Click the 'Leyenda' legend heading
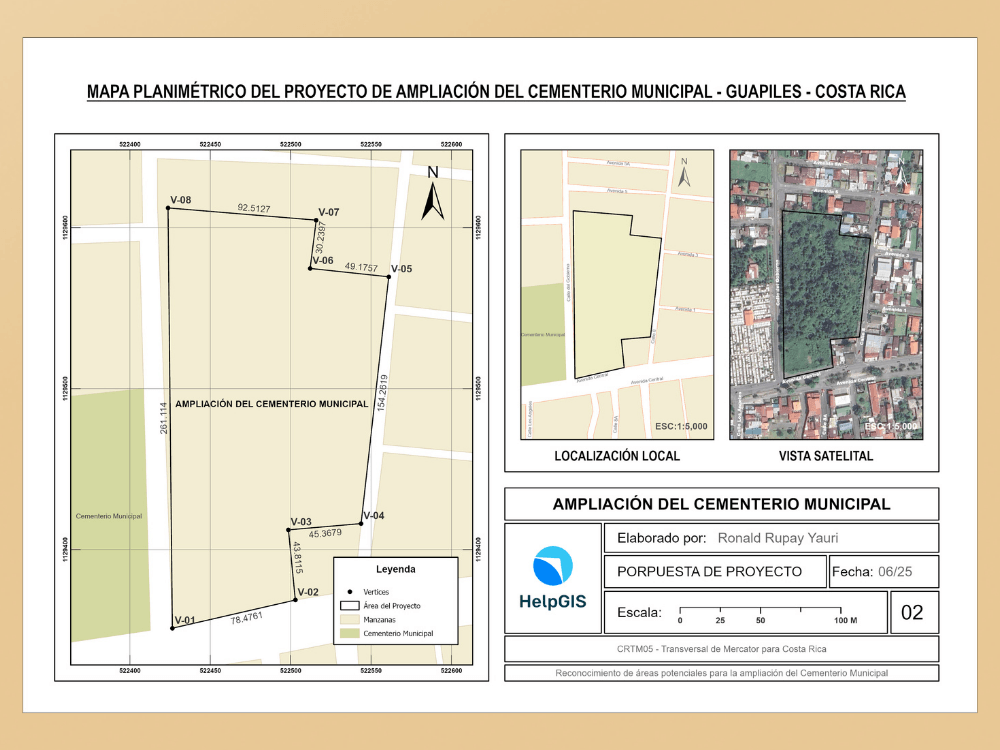Viewport: 1000px width, 750px height. tap(395, 569)
